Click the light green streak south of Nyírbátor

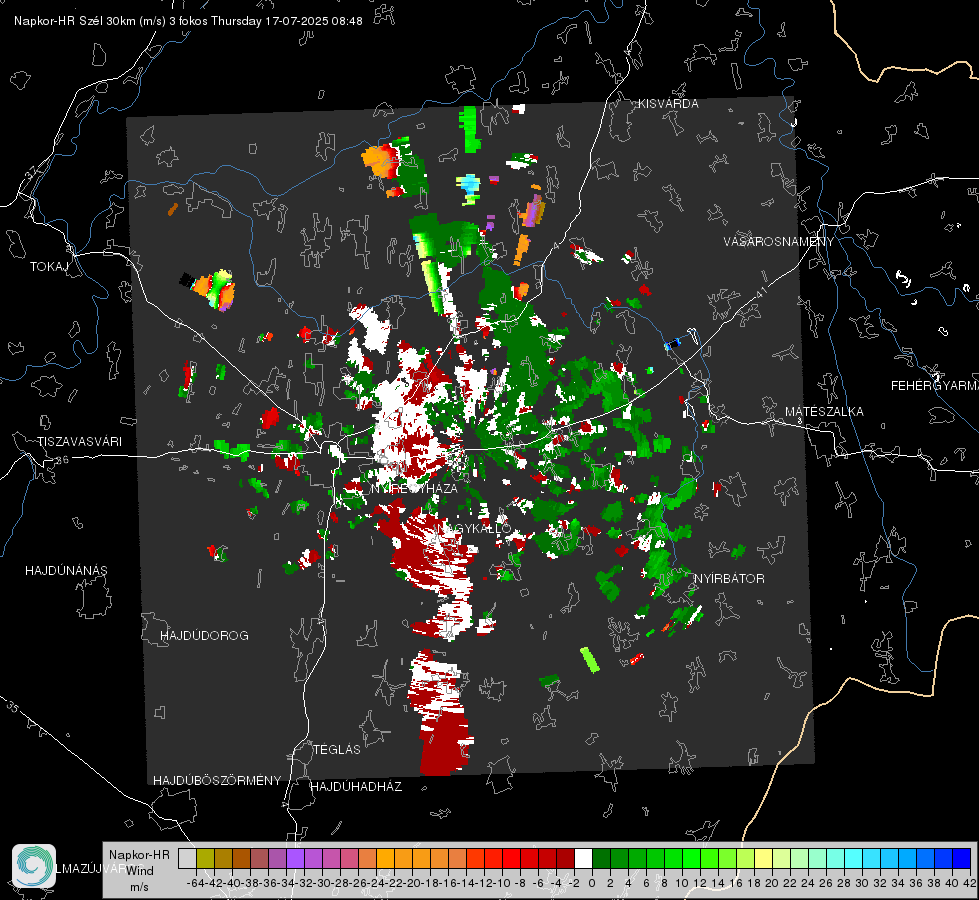[x=589, y=660]
